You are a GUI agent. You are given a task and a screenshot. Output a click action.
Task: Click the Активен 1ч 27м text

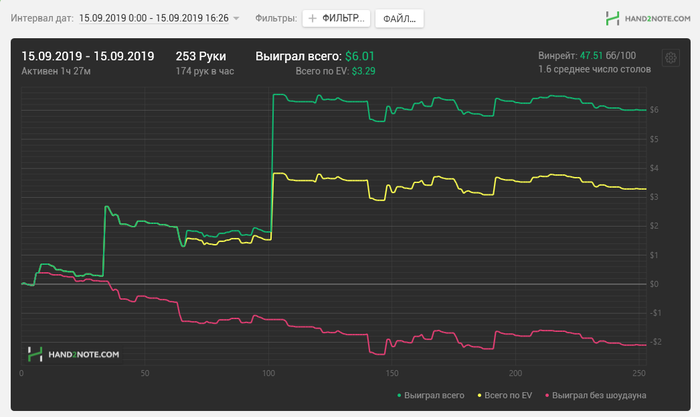tap(56, 71)
